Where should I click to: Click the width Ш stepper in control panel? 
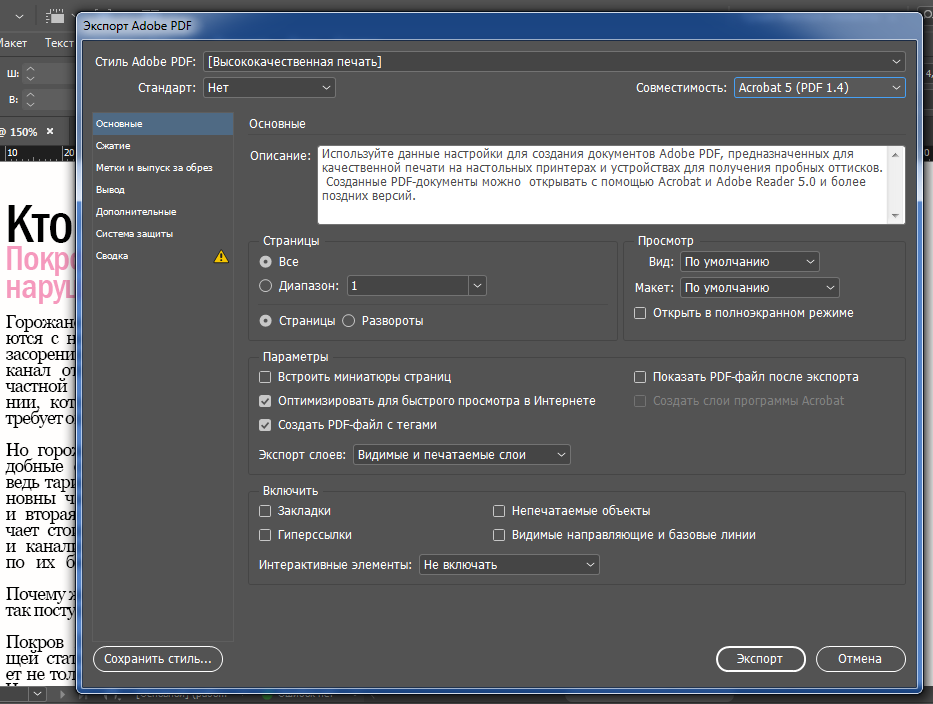[x=30, y=74]
